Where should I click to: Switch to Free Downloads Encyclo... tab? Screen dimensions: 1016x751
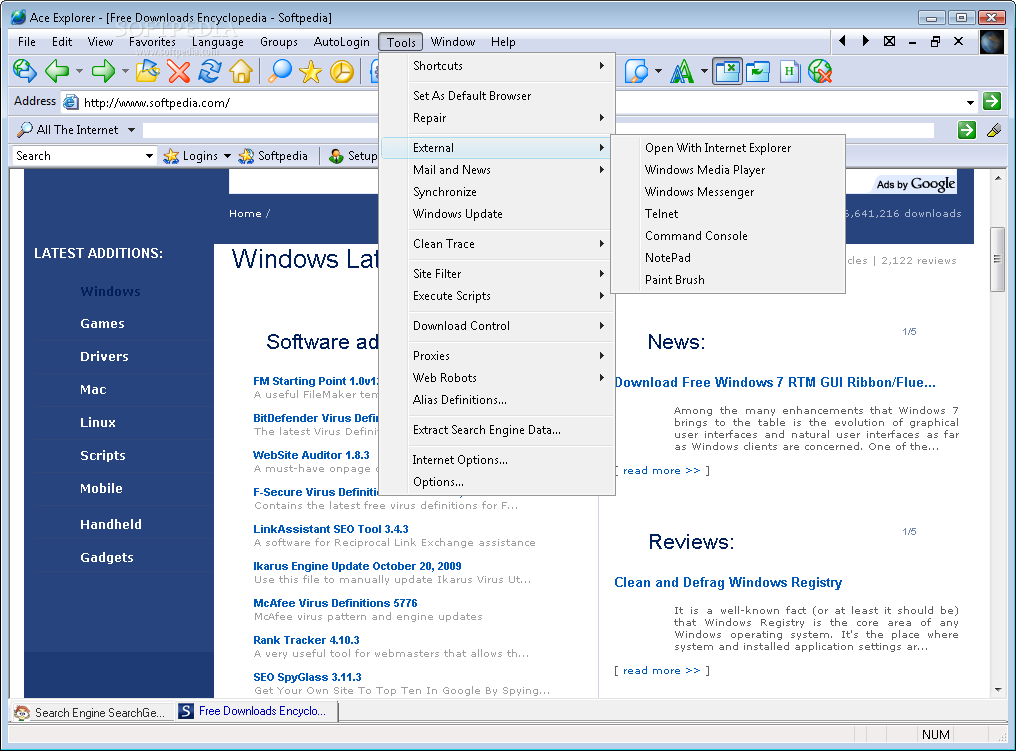click(x=257, y=711)
